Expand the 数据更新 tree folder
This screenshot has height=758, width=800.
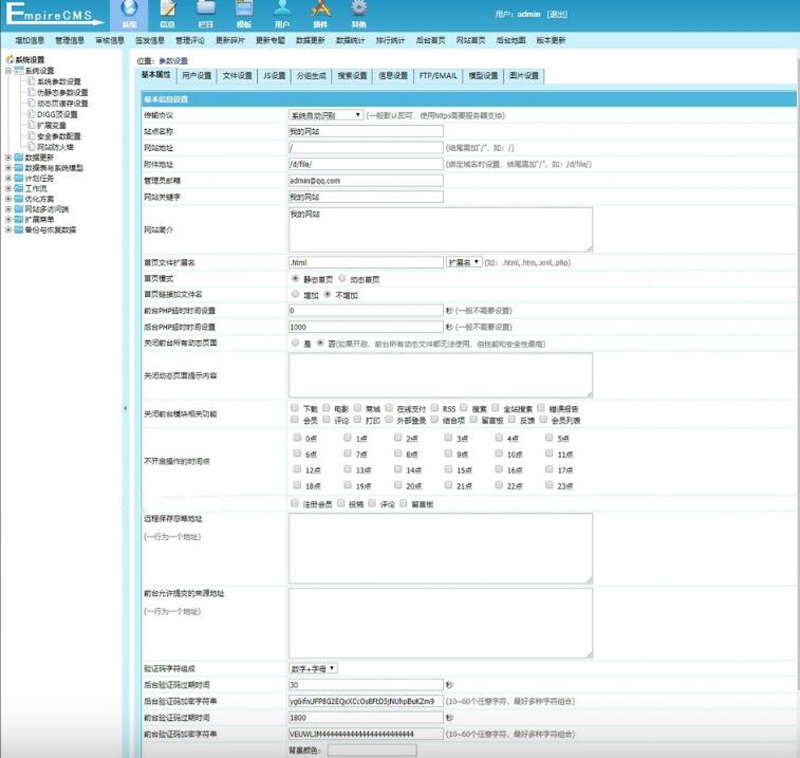[x=8, y=157]
